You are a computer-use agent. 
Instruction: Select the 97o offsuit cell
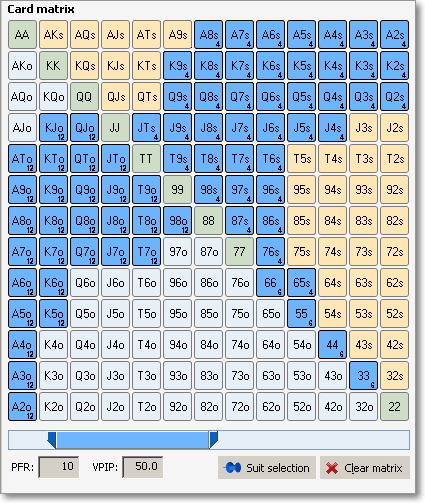pyautogui.click(x=177, y=252)
